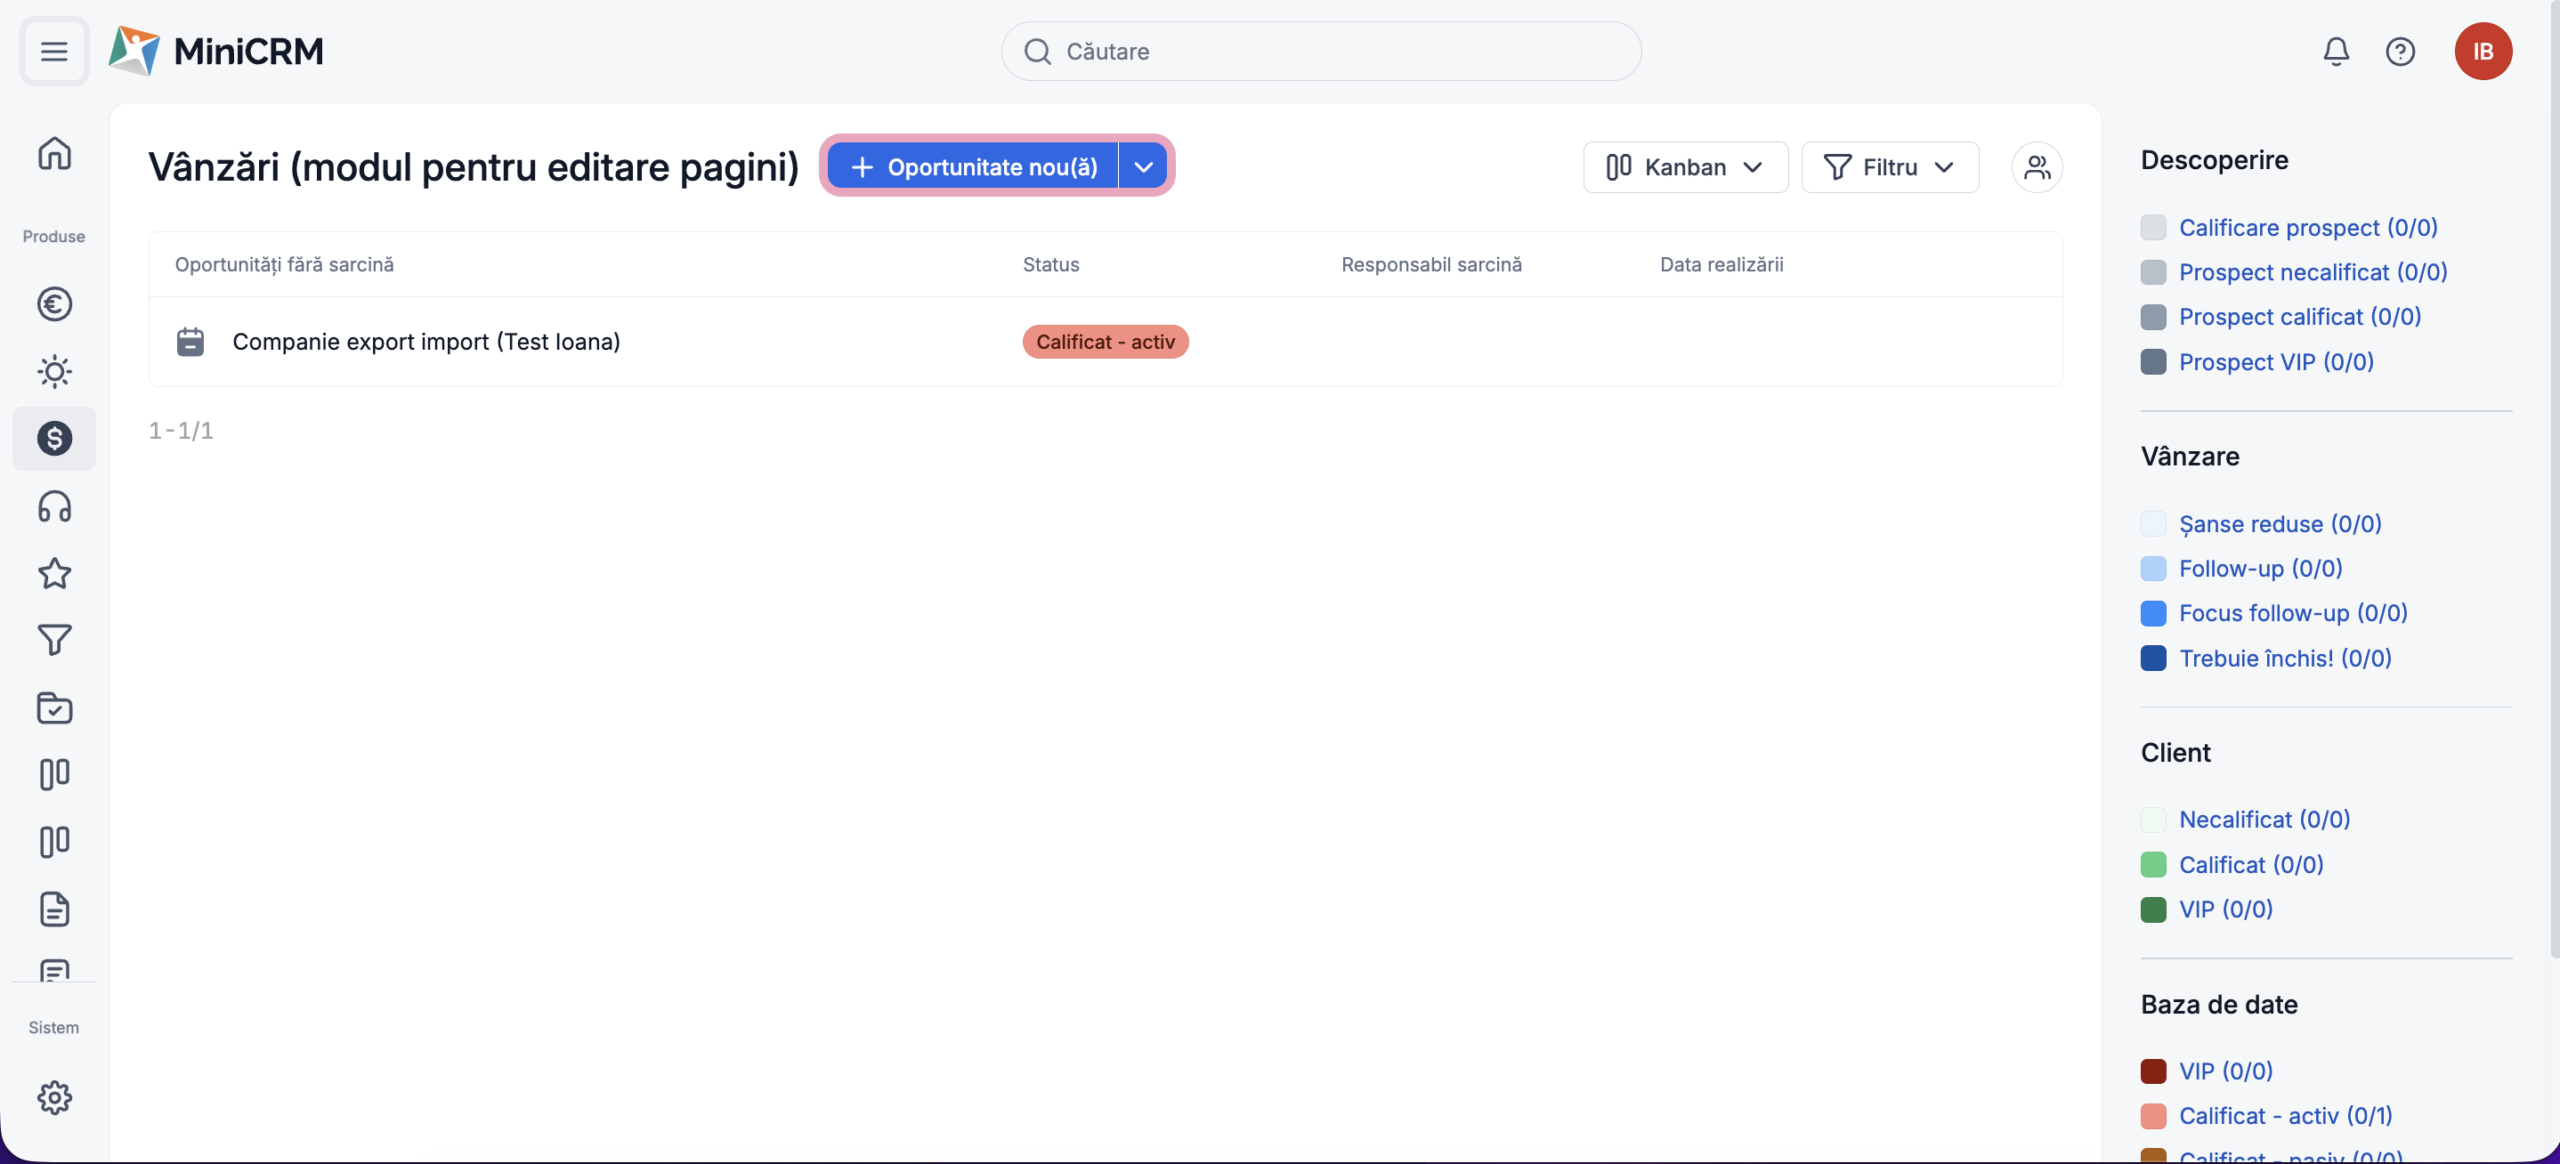Viewport: 2560px width, 1164px height.
Task: Click the Oportunitate nou(ă) button
Action: click(973, 167)
